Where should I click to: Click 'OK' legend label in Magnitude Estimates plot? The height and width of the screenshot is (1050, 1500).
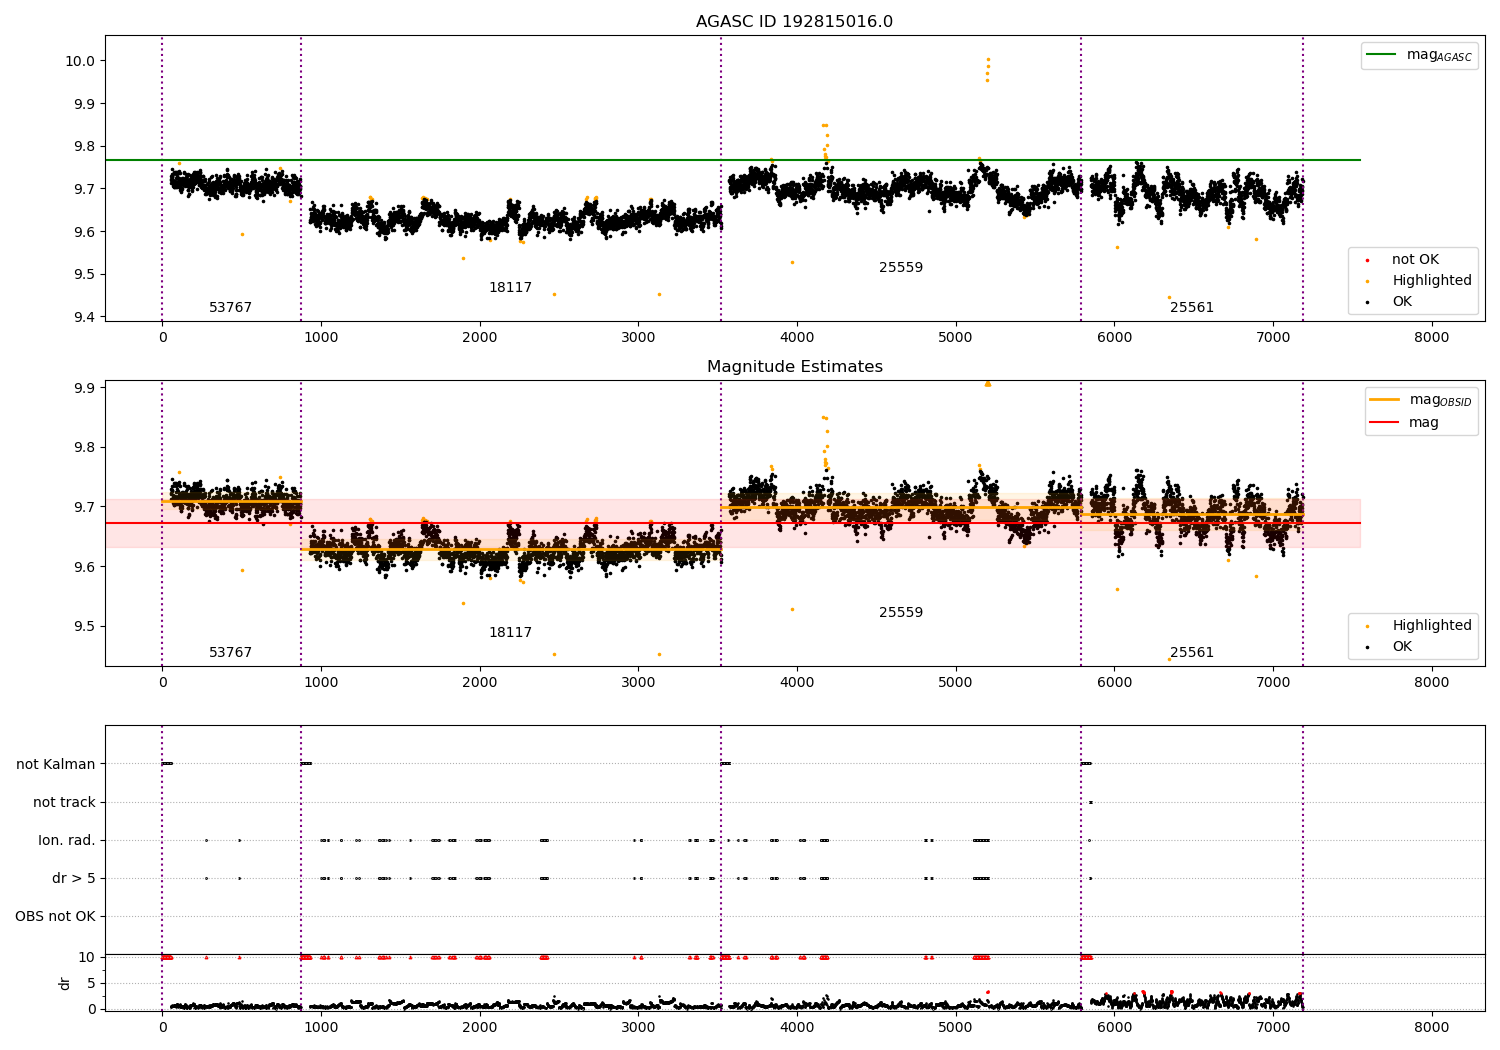pyautogui.click(x=1402, y=647)
